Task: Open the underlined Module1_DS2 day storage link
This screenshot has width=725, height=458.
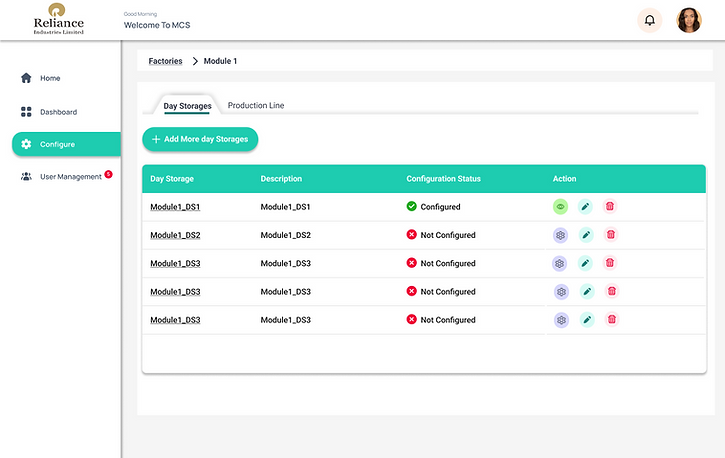Action: [x=175, y=235]
